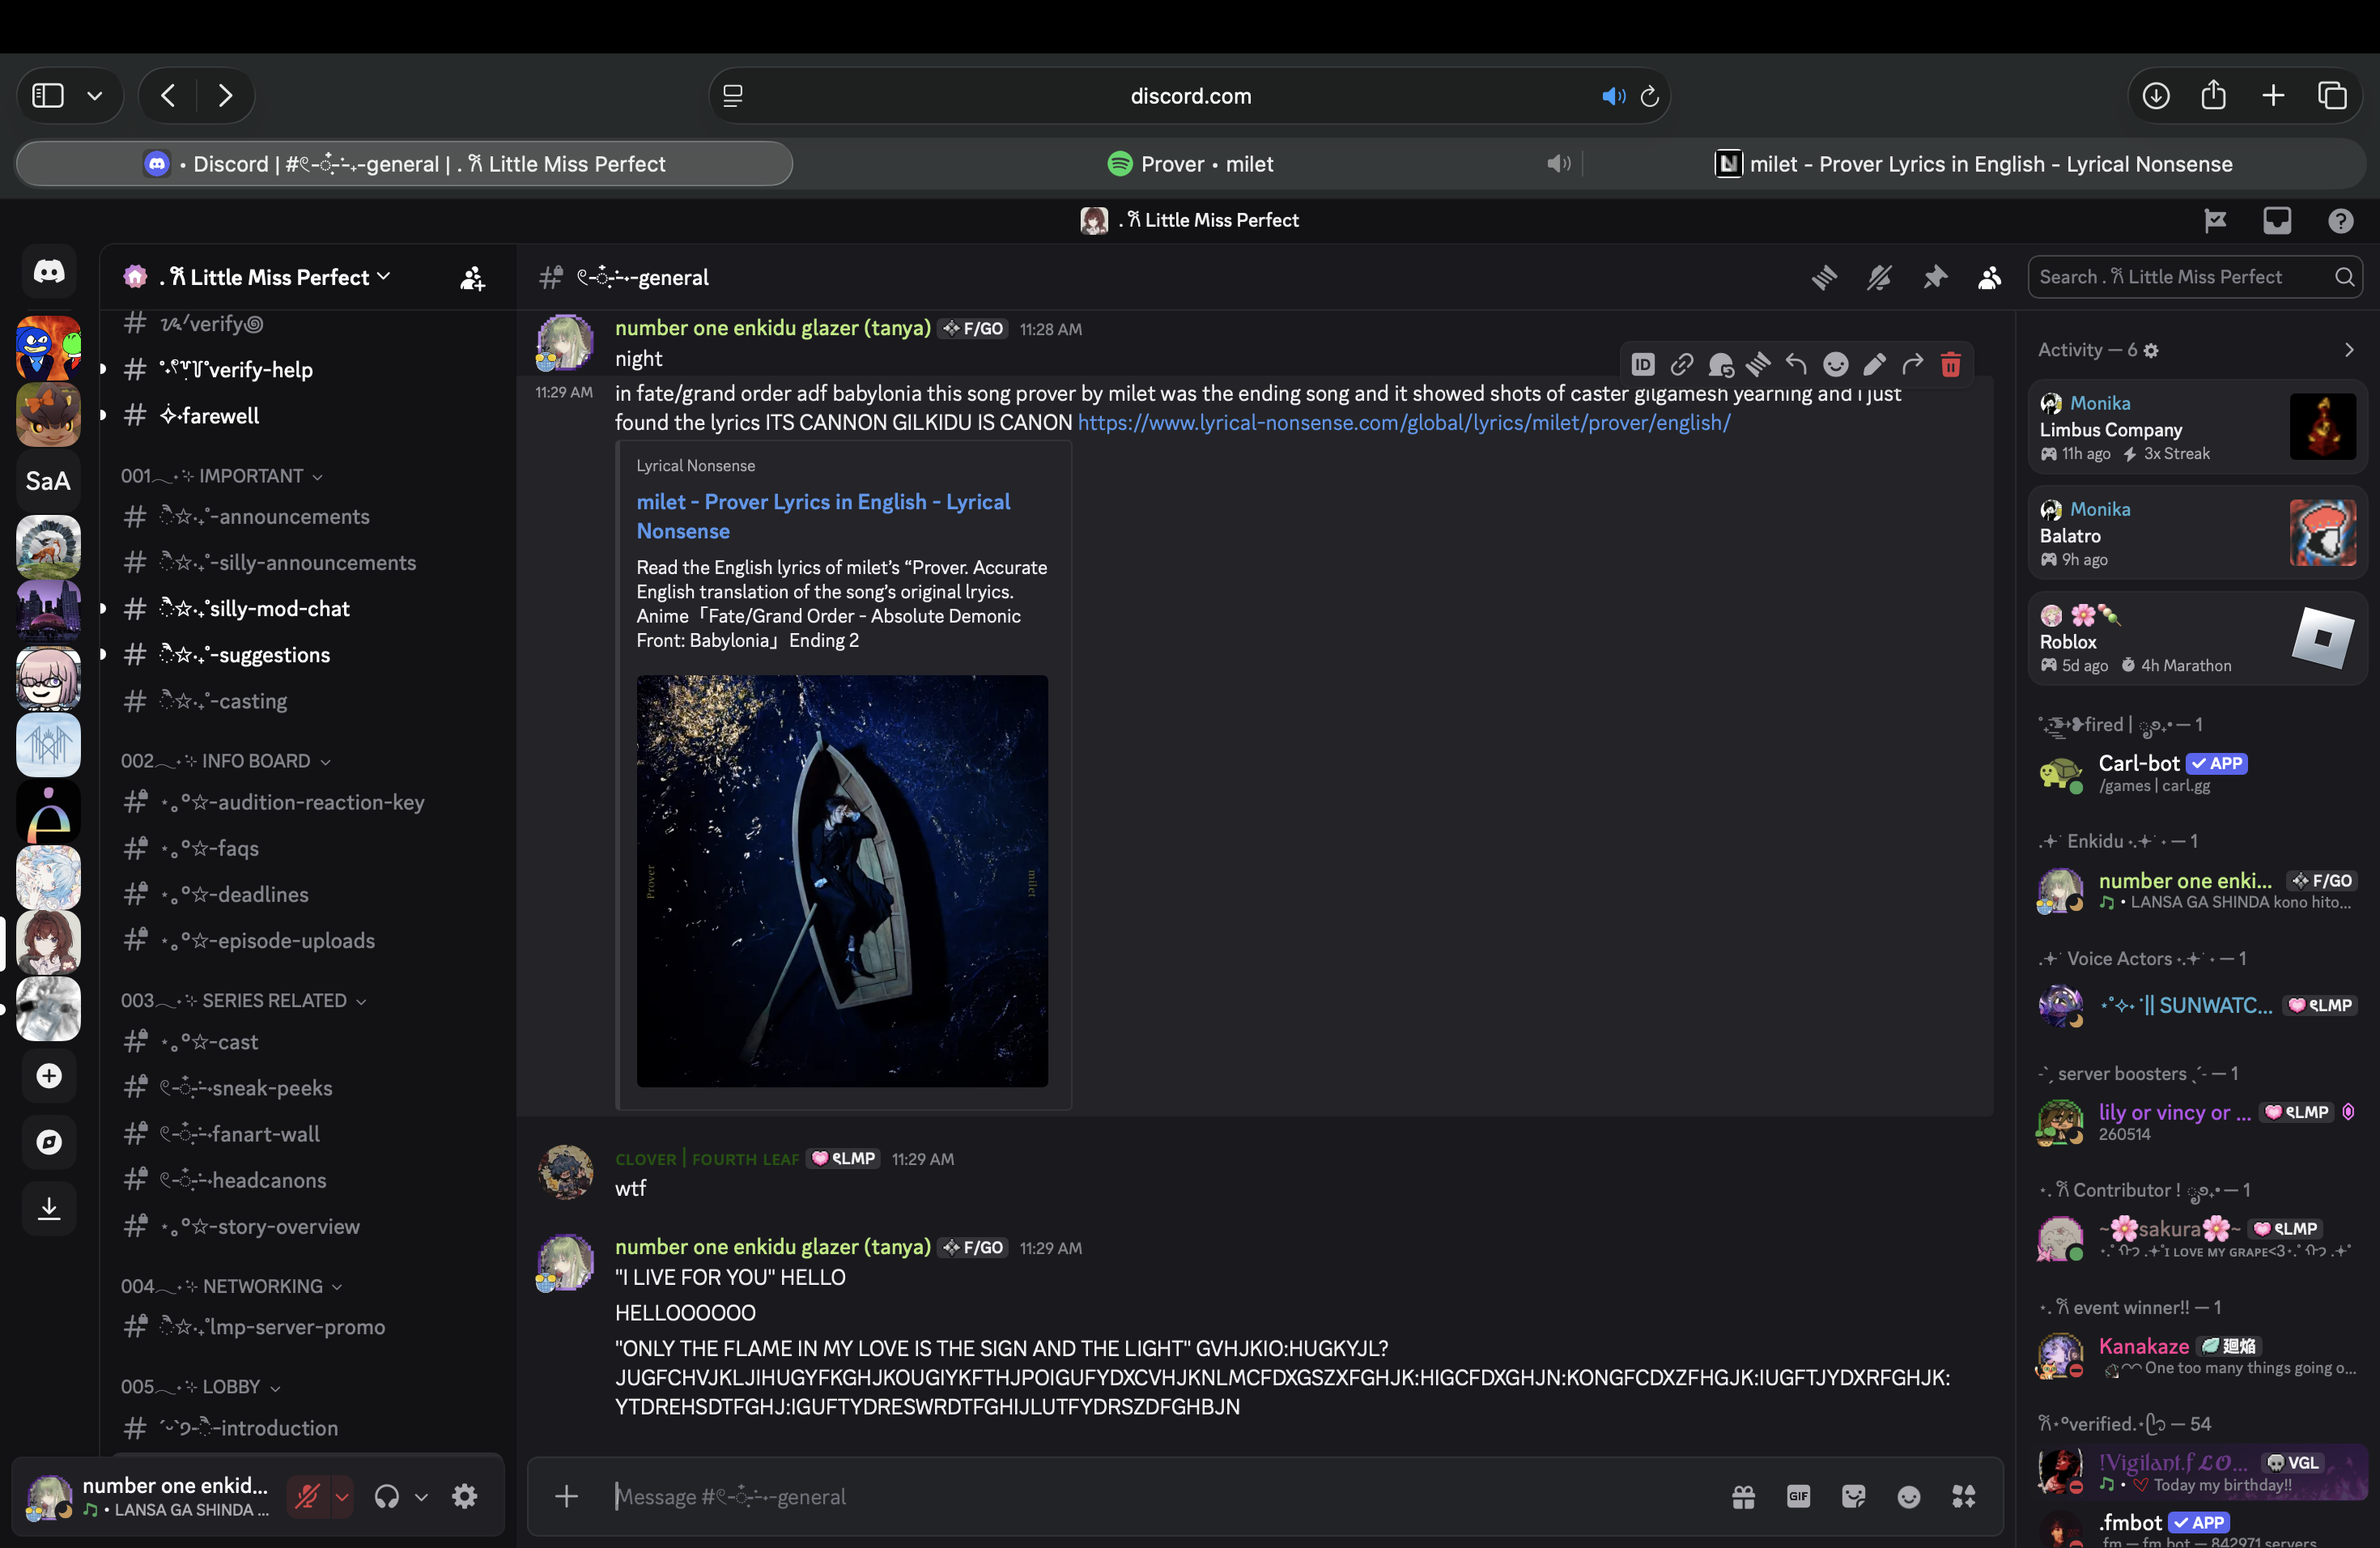Click the add reaction smiley on message
Viewport: 2380px width, 1548px height.
[x=1835, y=365]
